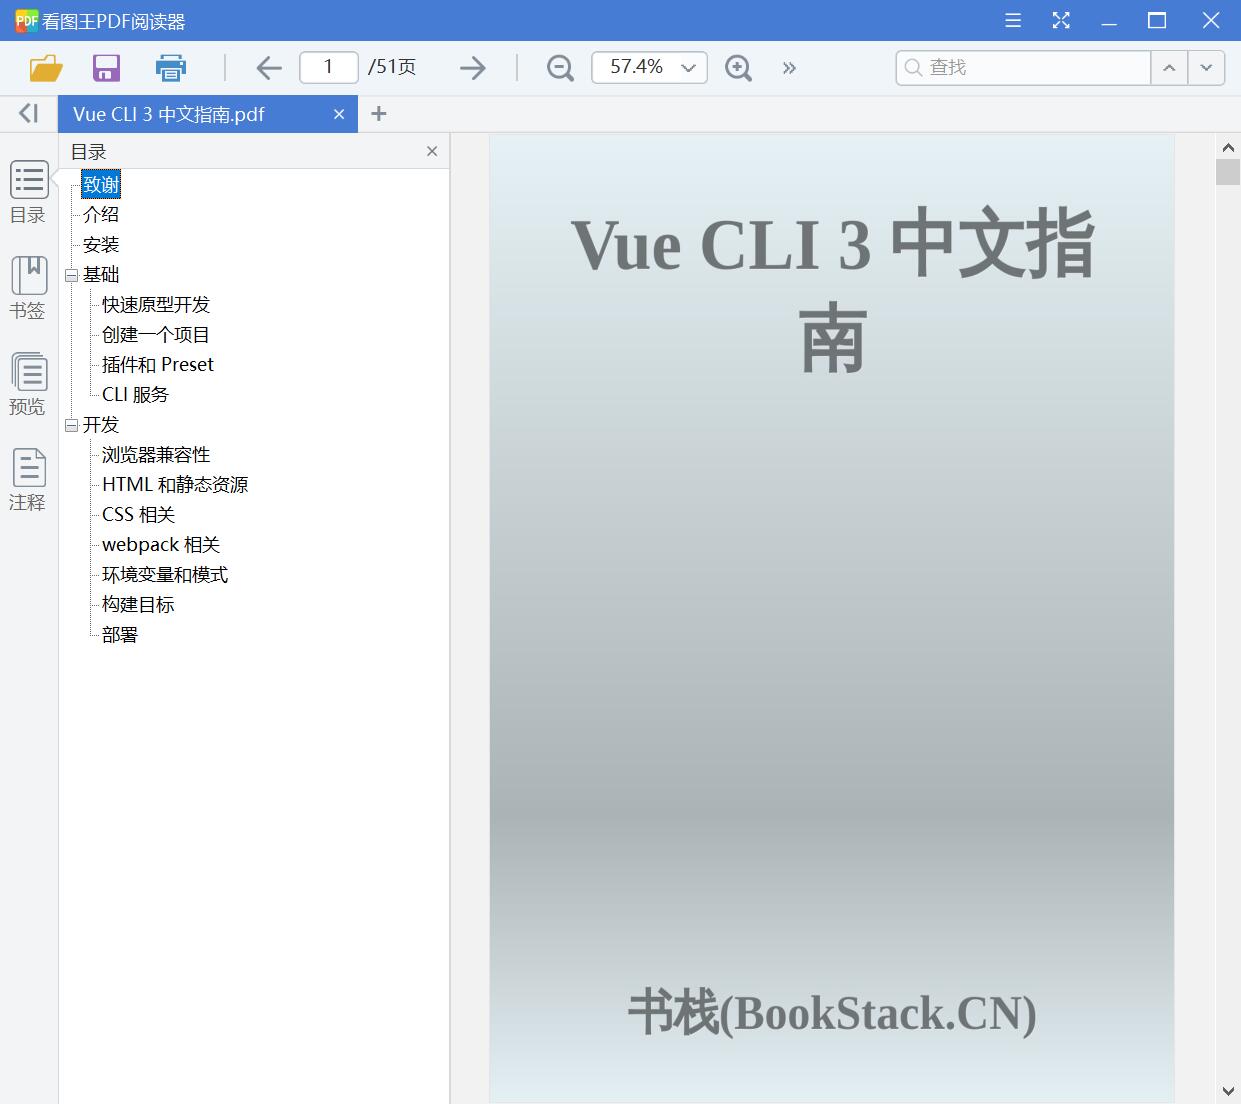Print the PDF with the printer icon
Viewport: 1241px width, 1104px height.
pyautogui.click(x=171, y=68)
